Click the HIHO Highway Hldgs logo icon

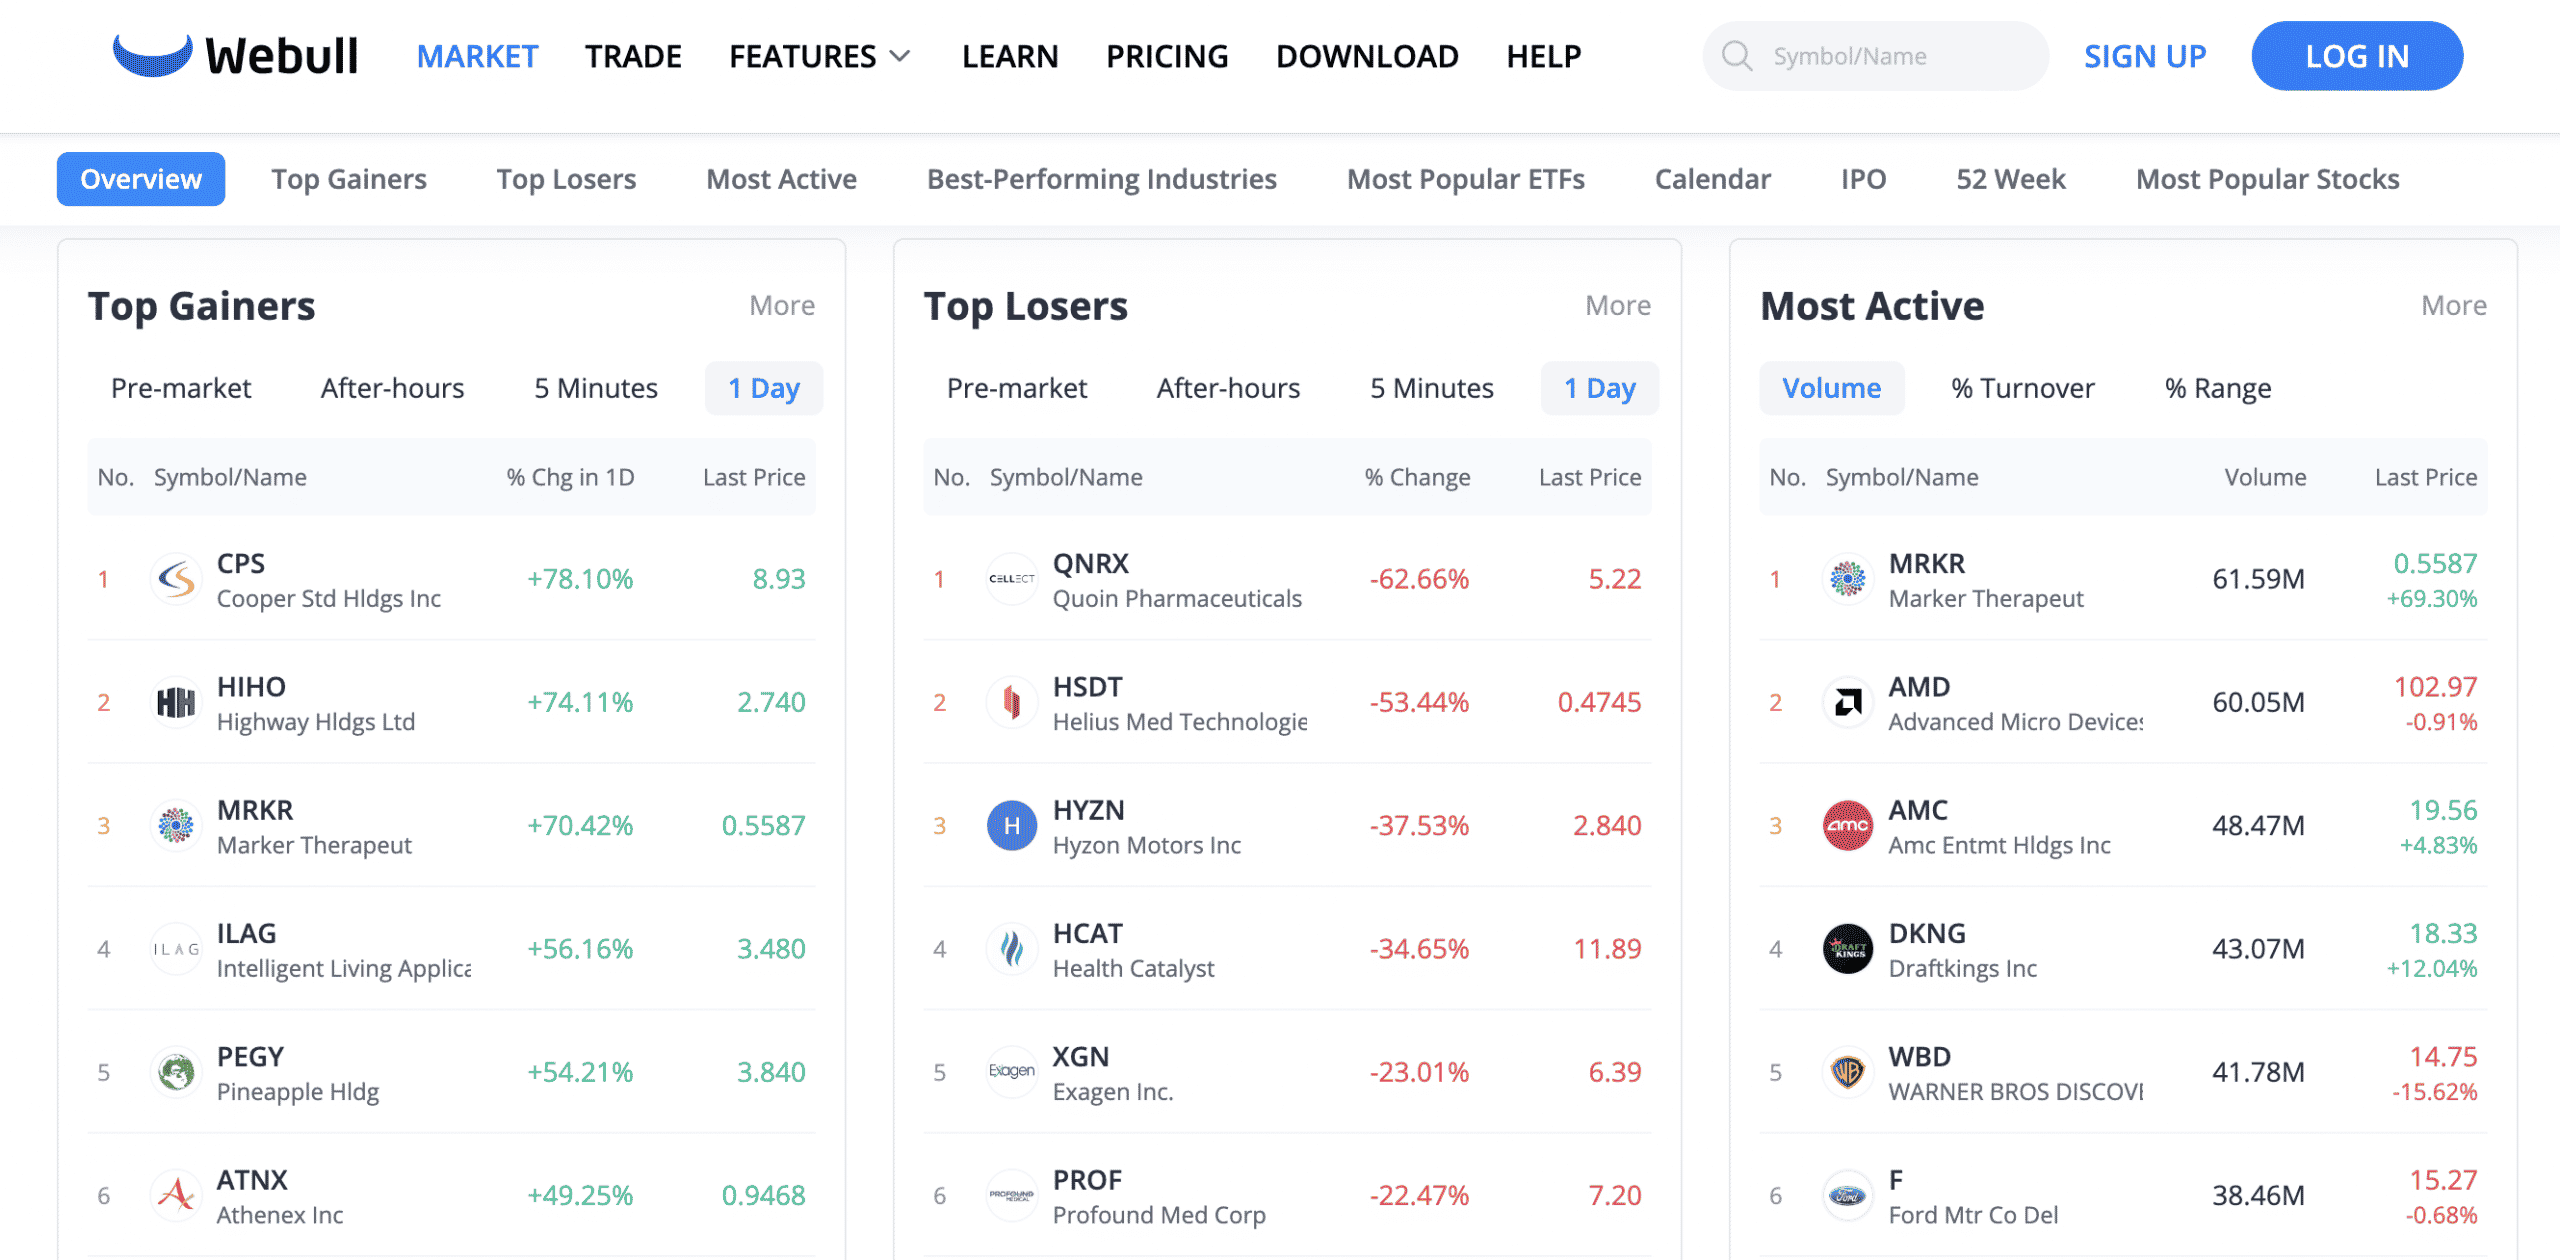click(176, 702)
